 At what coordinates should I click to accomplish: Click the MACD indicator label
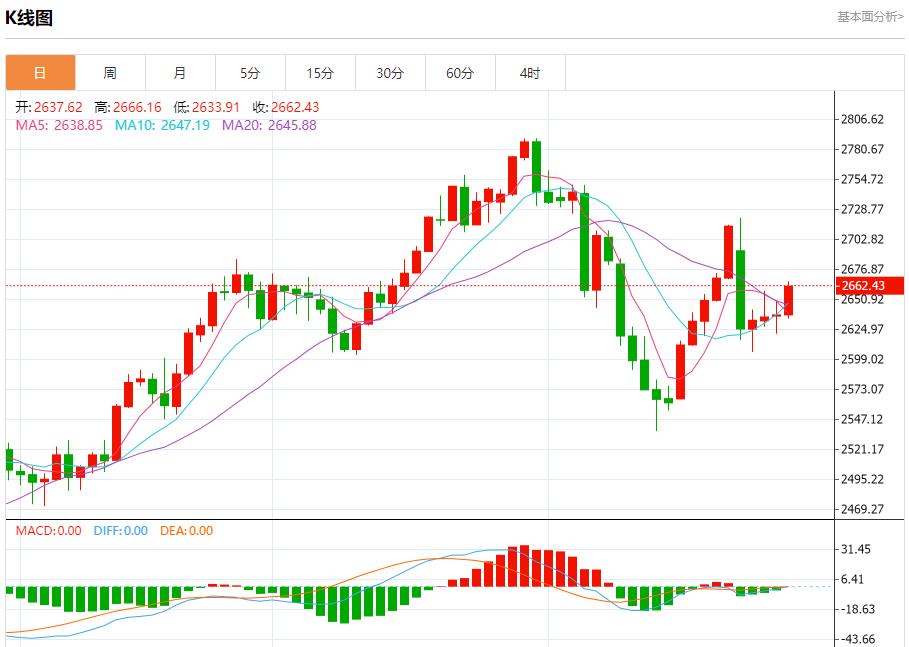tap(48, 531)
